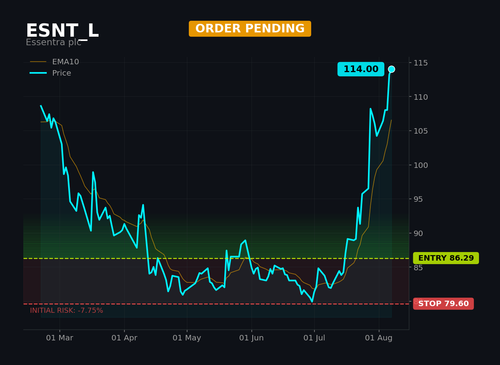Click the INITIAL RISK: -7.75% text
Image resolution: width=500 pixels, height=365 pixels.
[x=66, y=310]
